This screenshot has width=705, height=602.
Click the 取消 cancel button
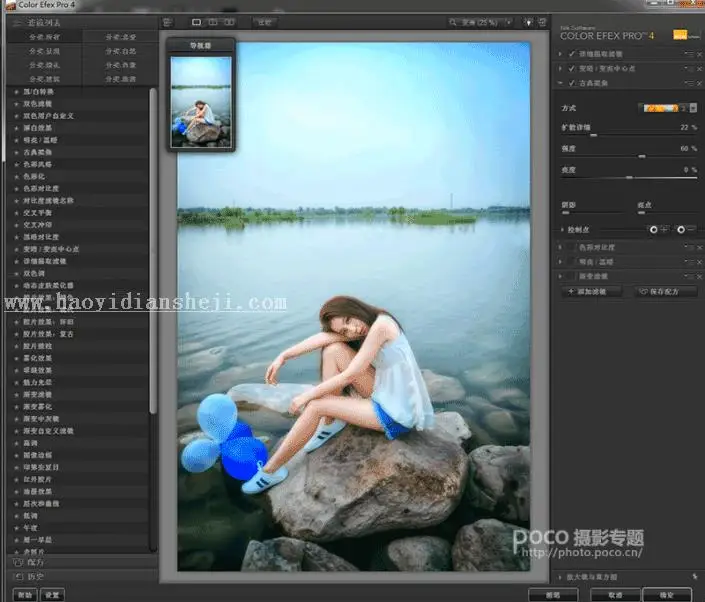[x=615, y=595]
